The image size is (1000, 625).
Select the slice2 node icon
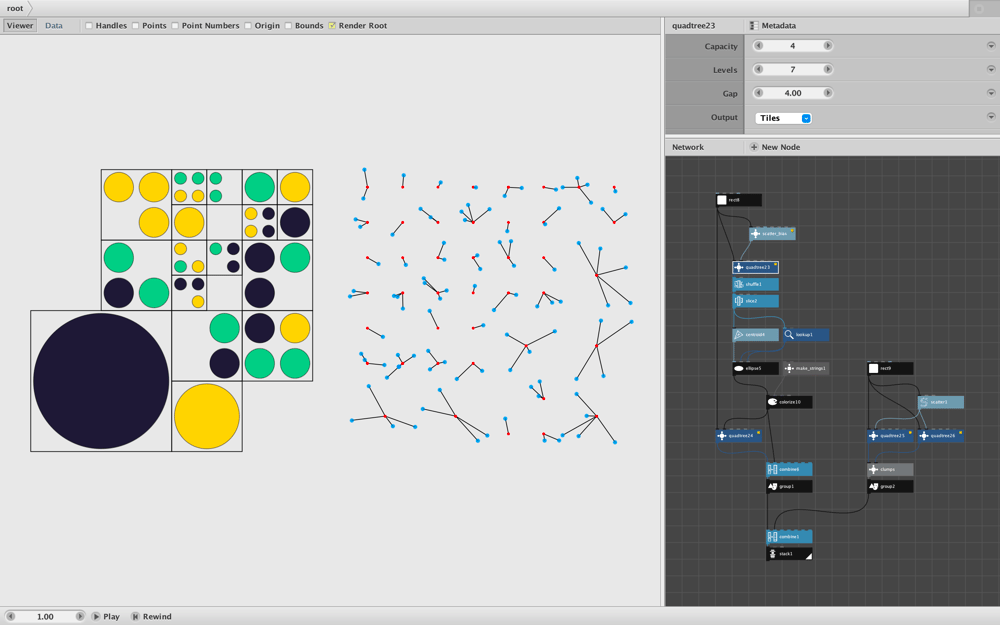click(739, 301)
